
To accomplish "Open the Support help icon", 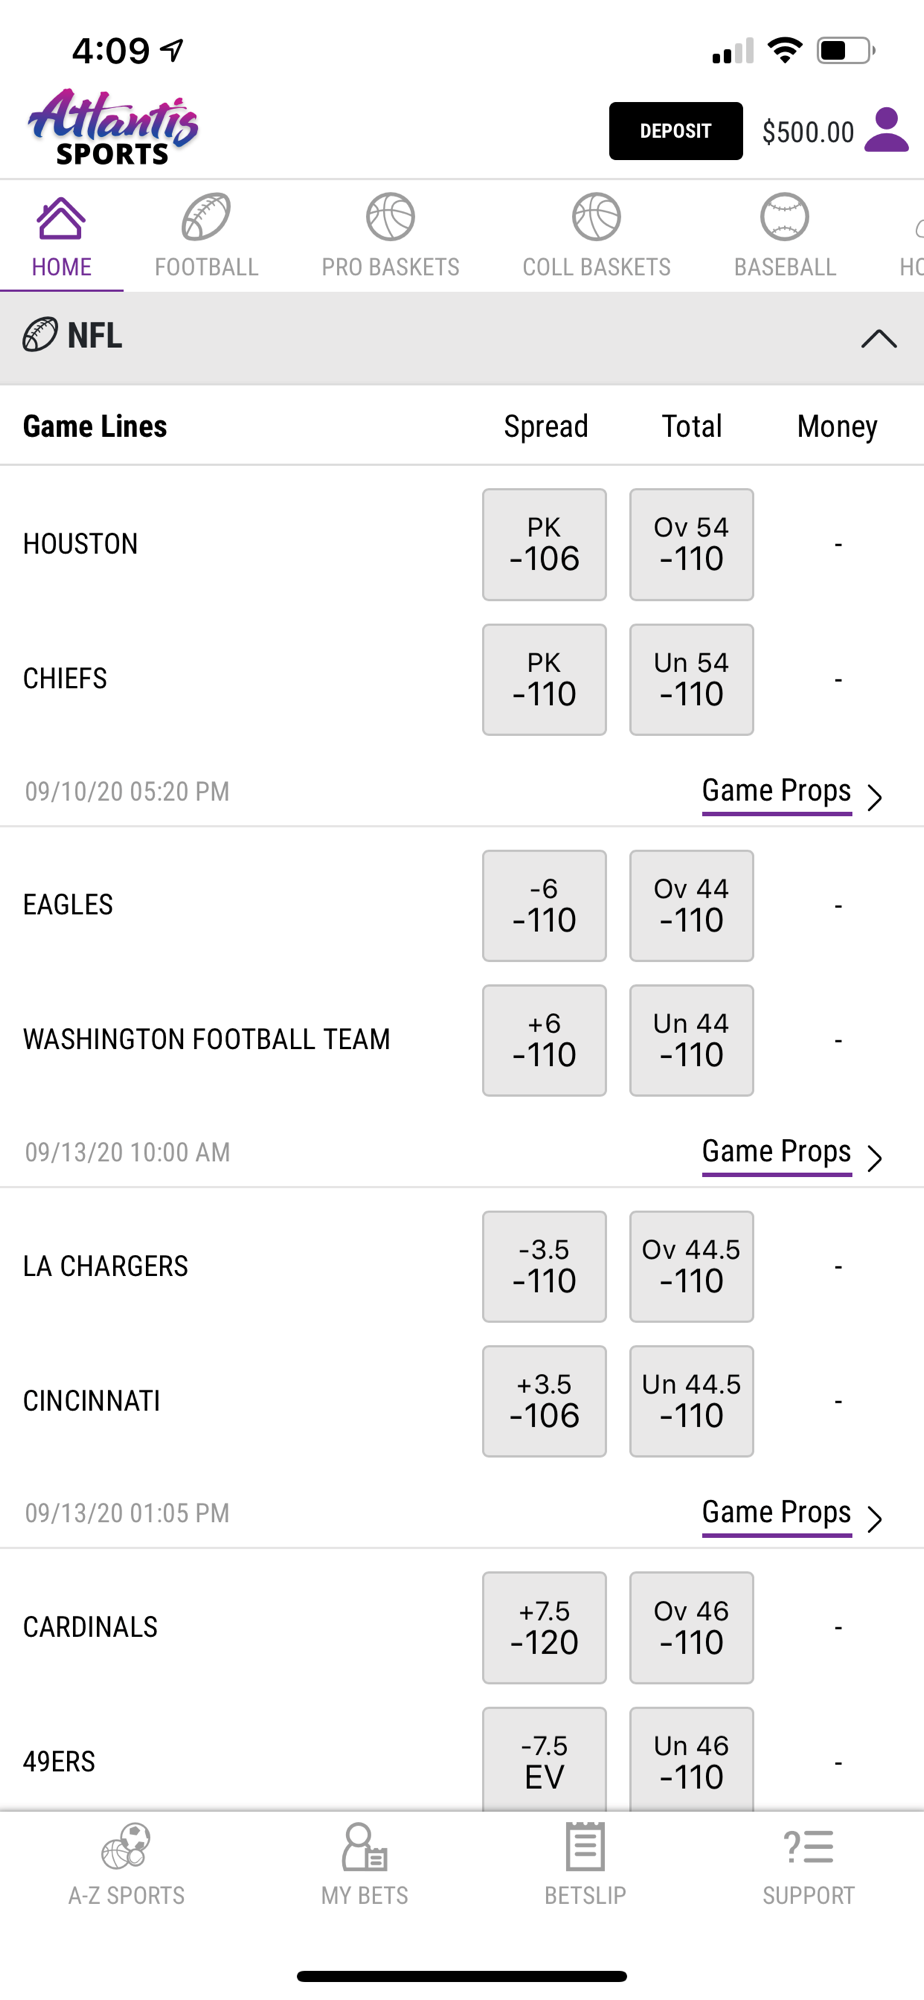I will click(x=808, y=1846).
